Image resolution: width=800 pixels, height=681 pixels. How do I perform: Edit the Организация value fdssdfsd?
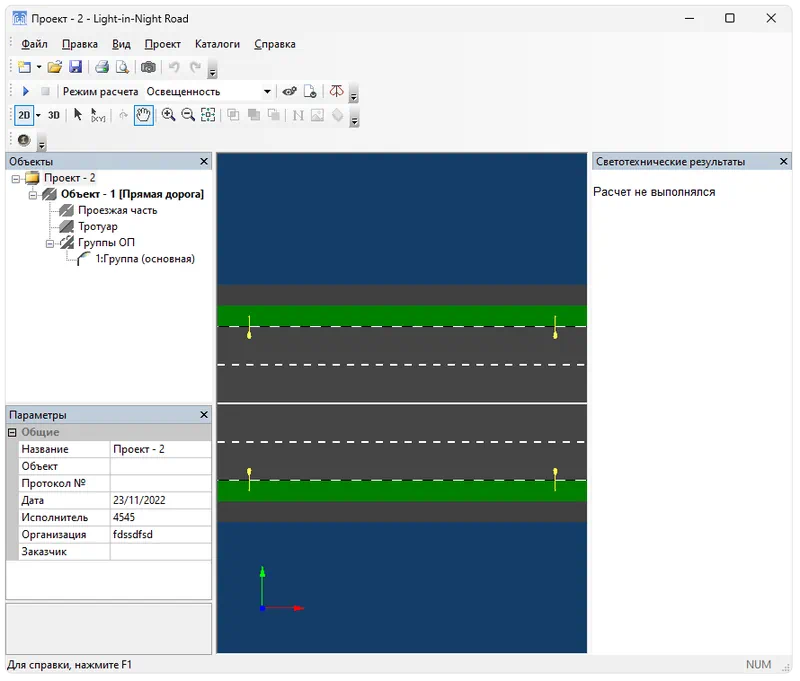[161, 535]
